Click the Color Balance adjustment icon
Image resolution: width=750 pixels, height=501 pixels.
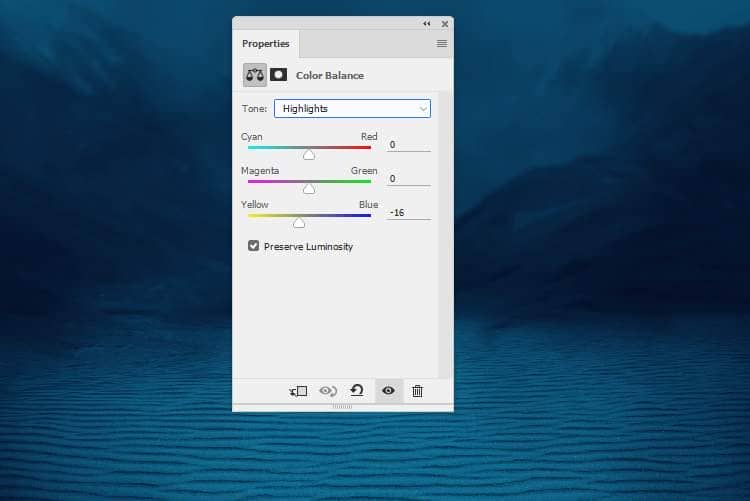[254, 75]
